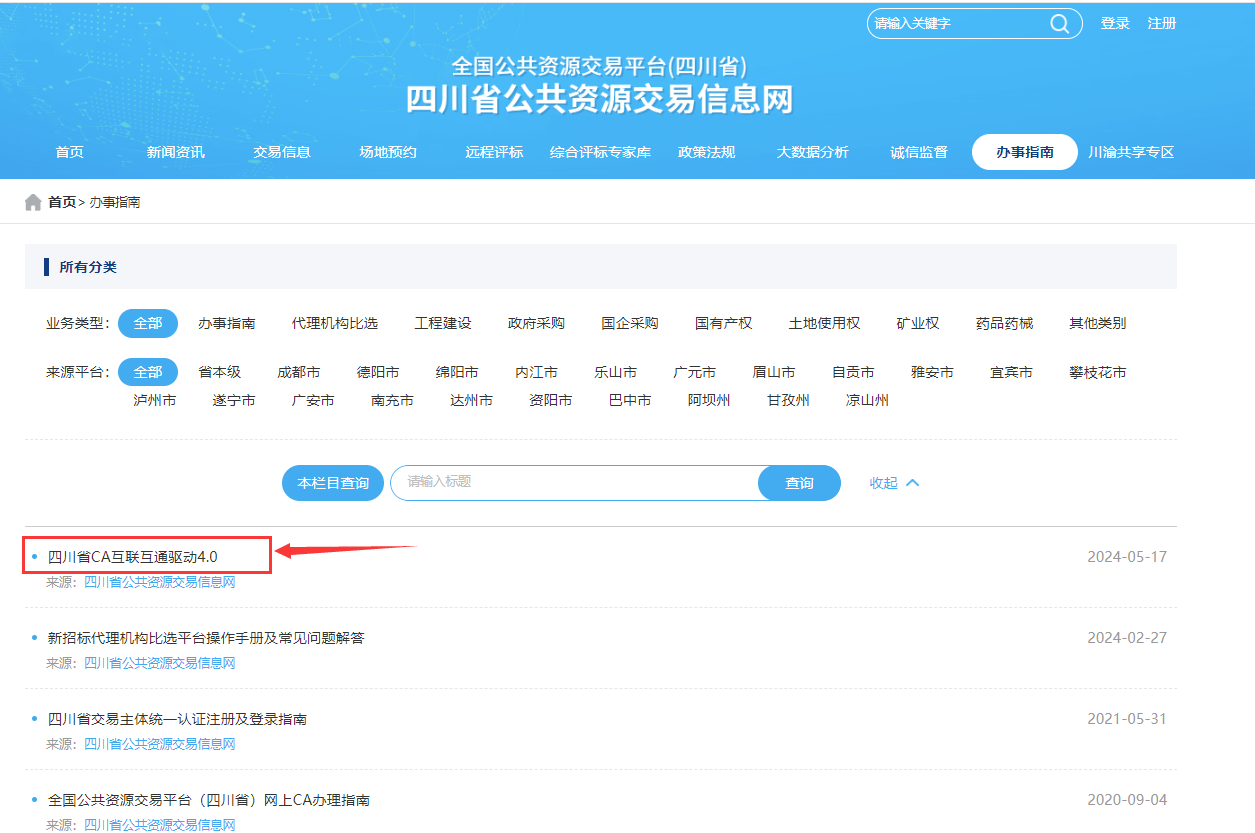Screen dimensions: 1255x833
Task: Filter source platform by 成都市
Action: click(299, 372)
